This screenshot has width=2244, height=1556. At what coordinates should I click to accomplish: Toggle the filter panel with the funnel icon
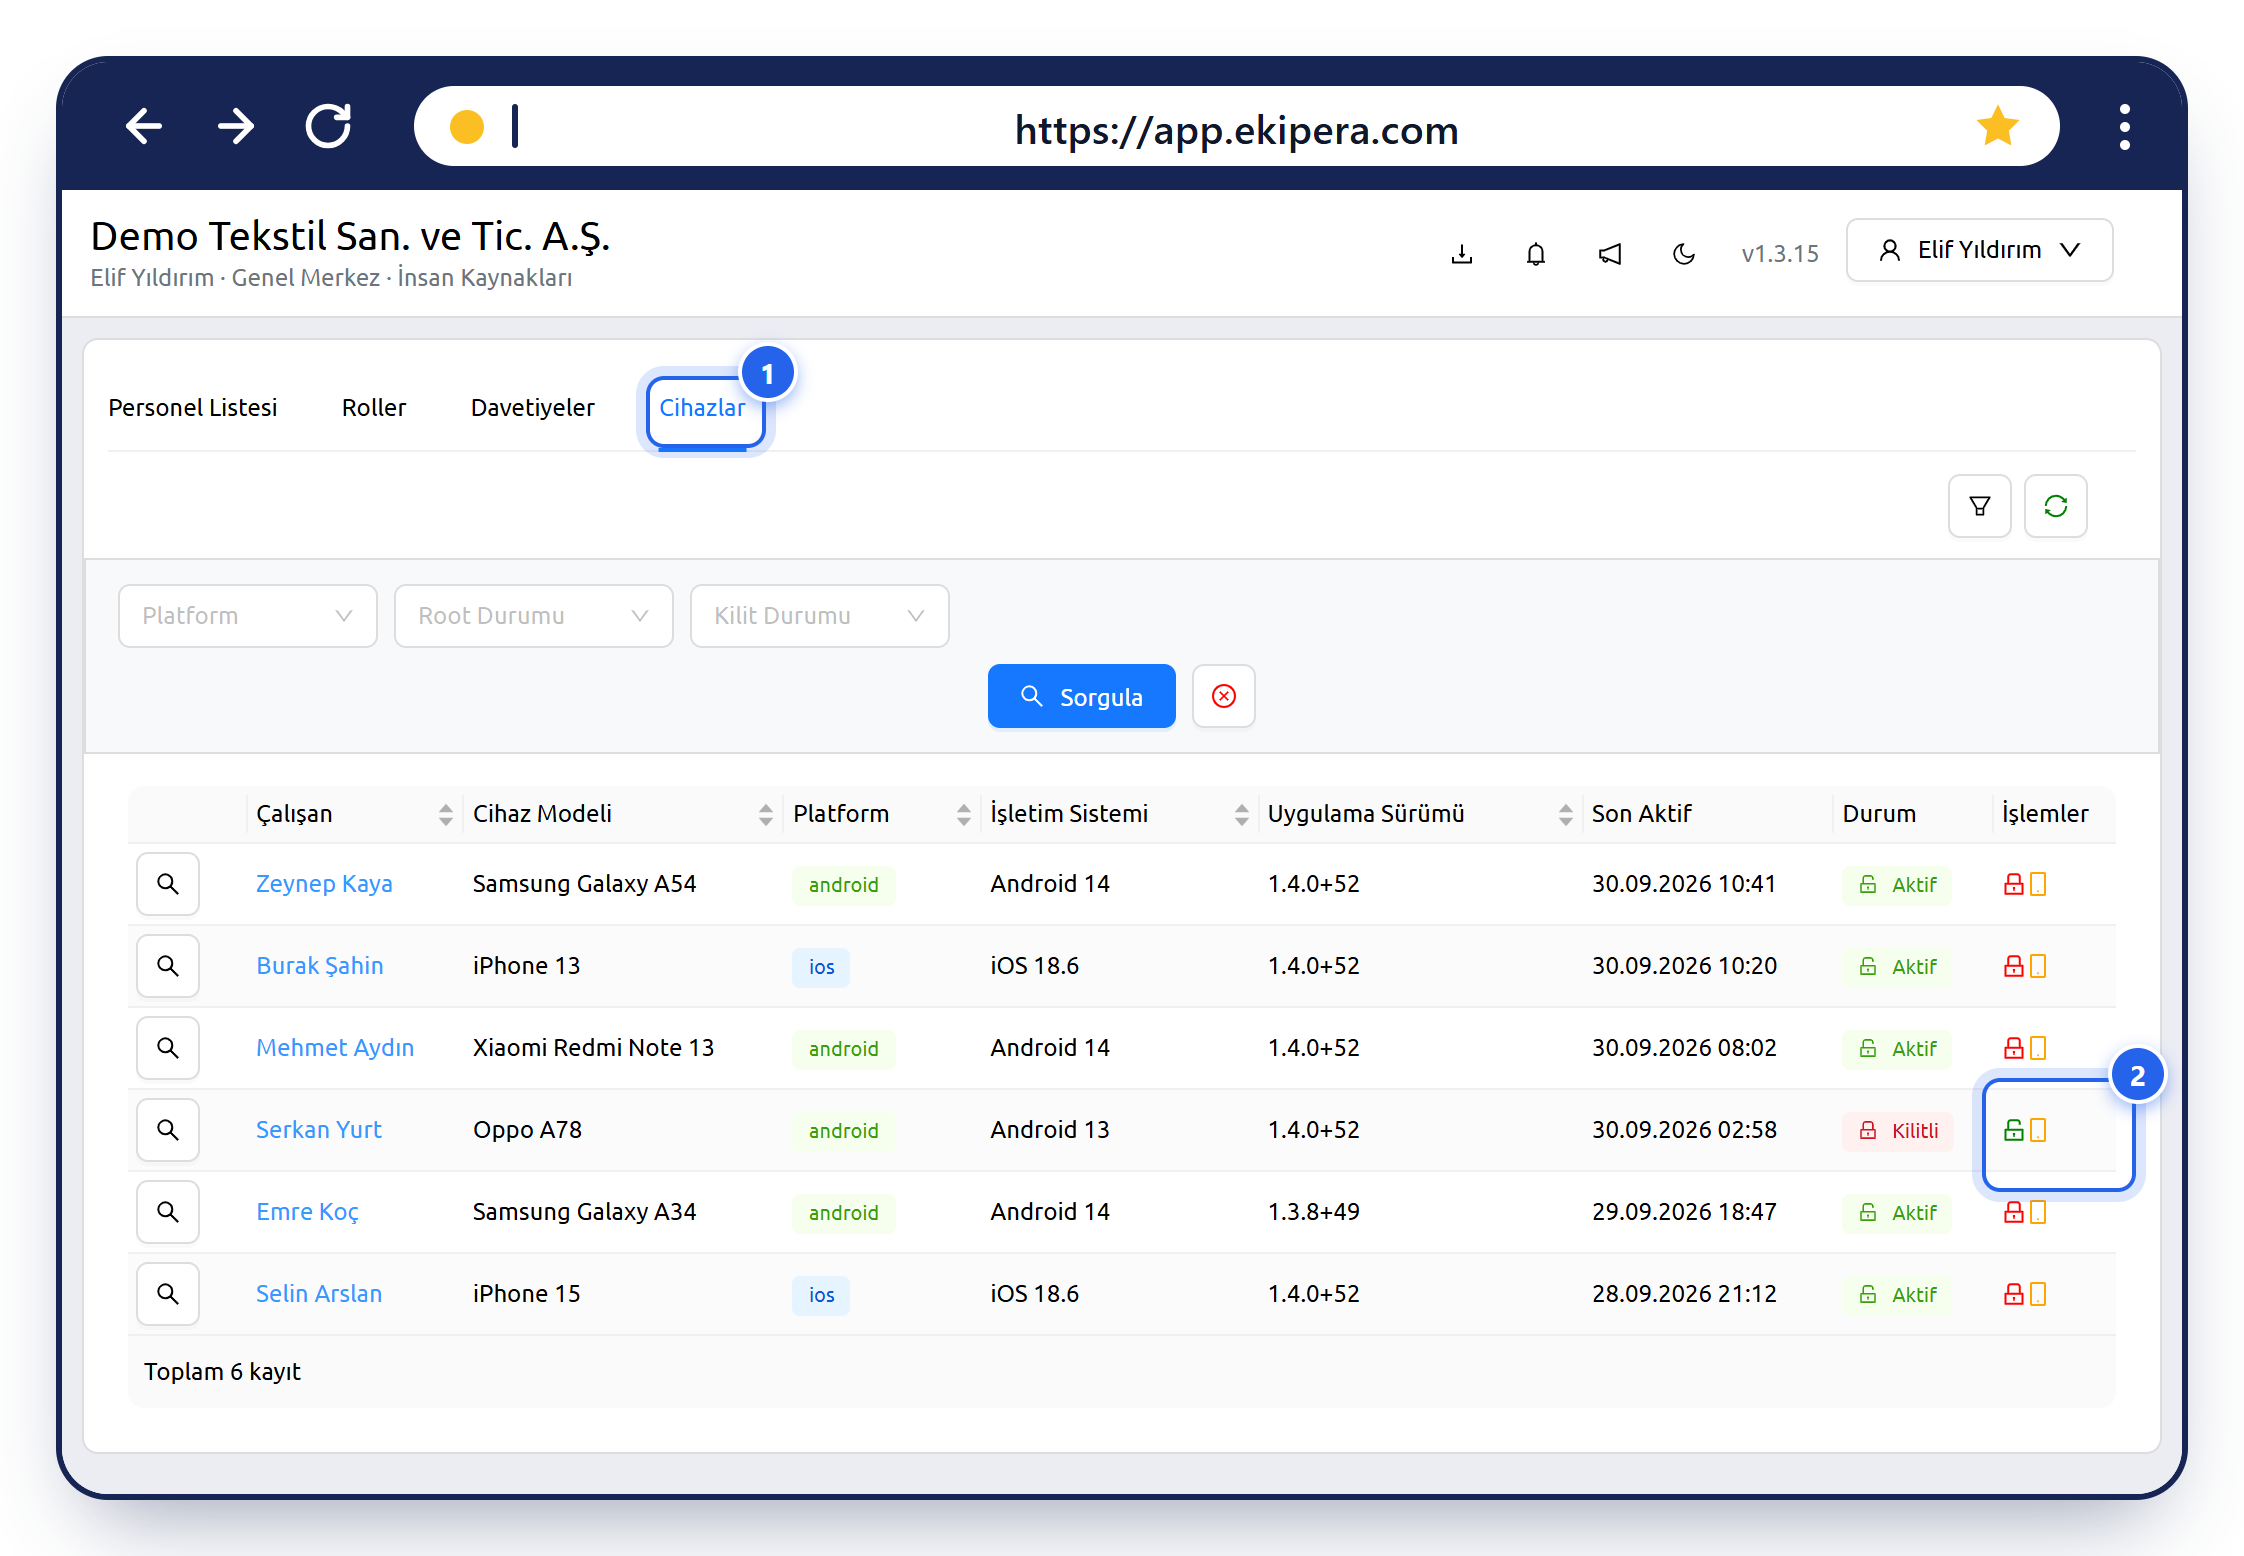coord(1980,506)
